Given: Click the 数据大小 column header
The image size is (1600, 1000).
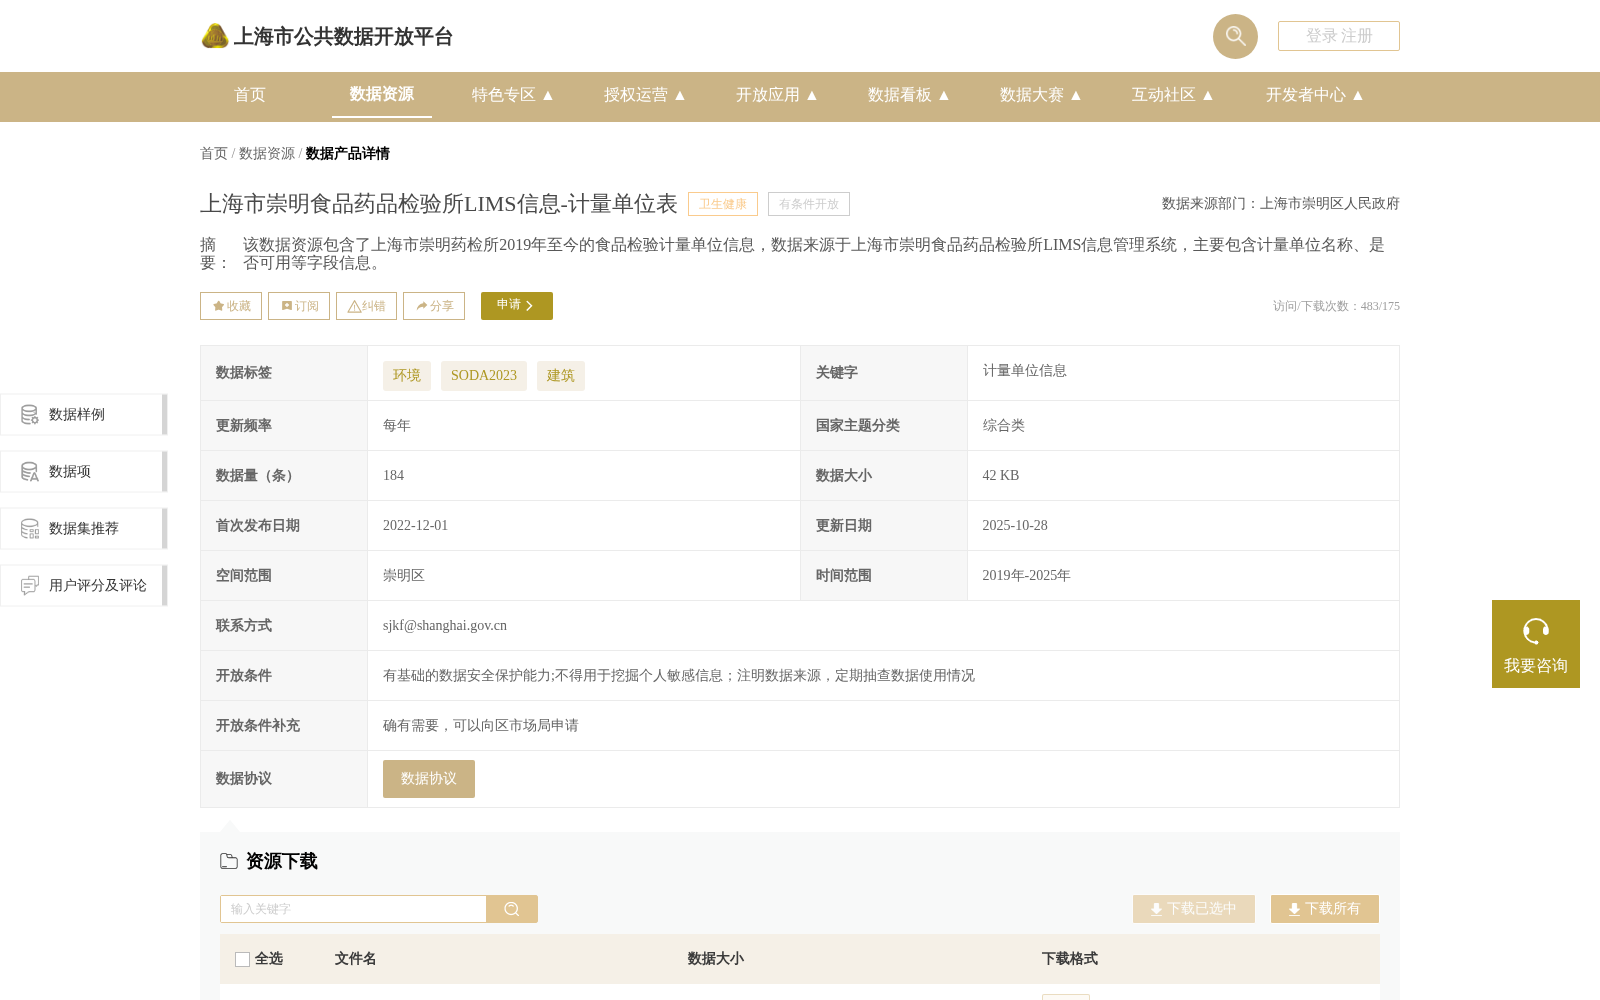Looking at the screenshot, I should coord(716,959).
